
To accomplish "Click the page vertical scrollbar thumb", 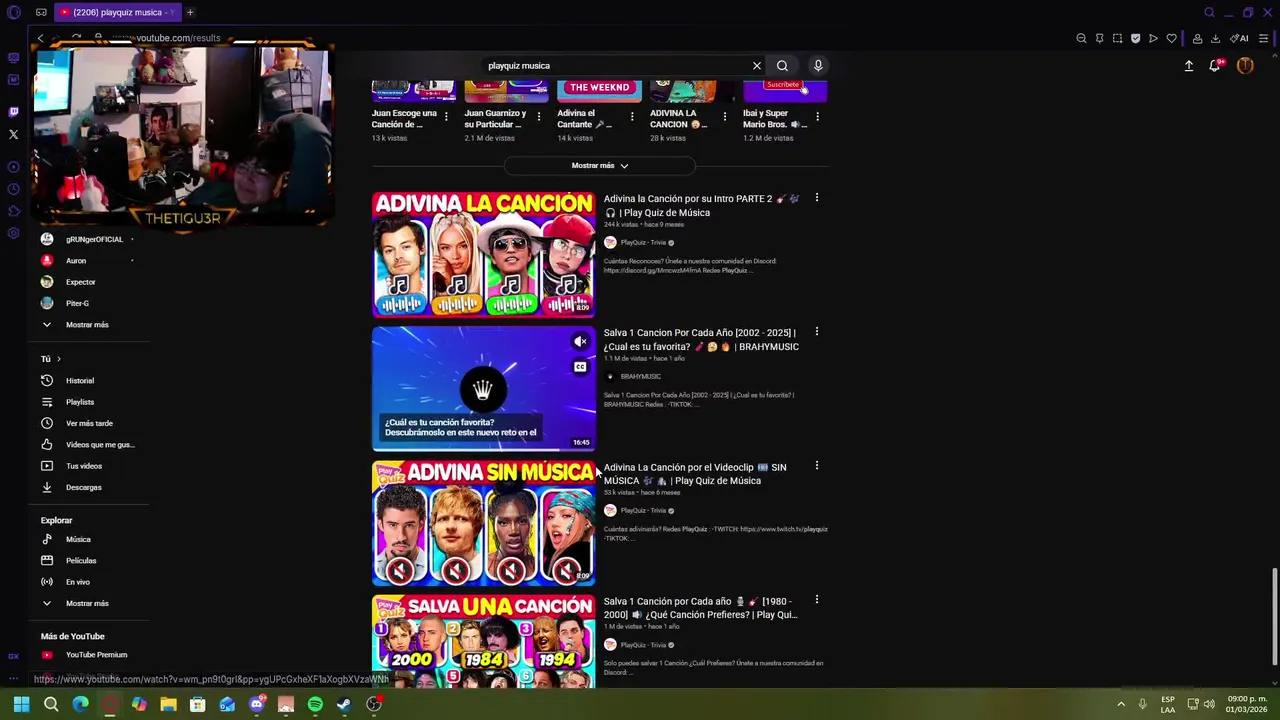I will (x=1274, y=615).
